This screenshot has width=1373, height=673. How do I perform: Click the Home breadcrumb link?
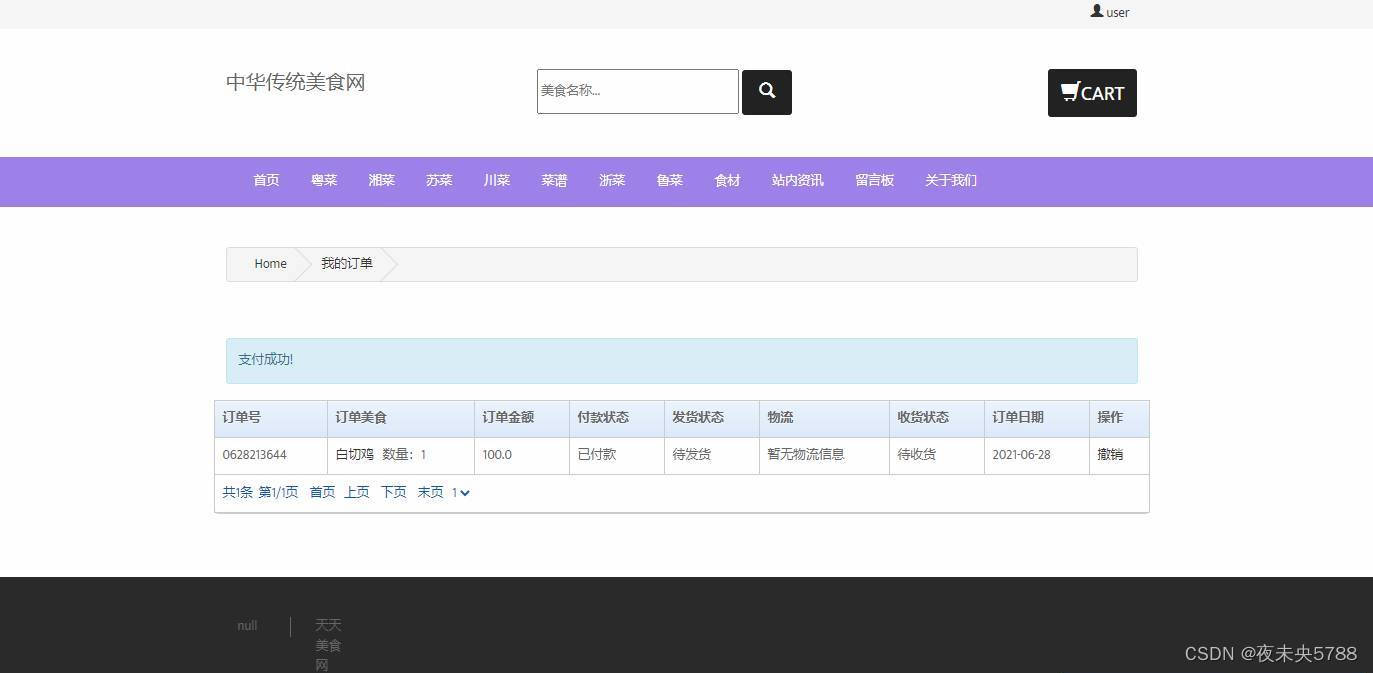point(270,264)
